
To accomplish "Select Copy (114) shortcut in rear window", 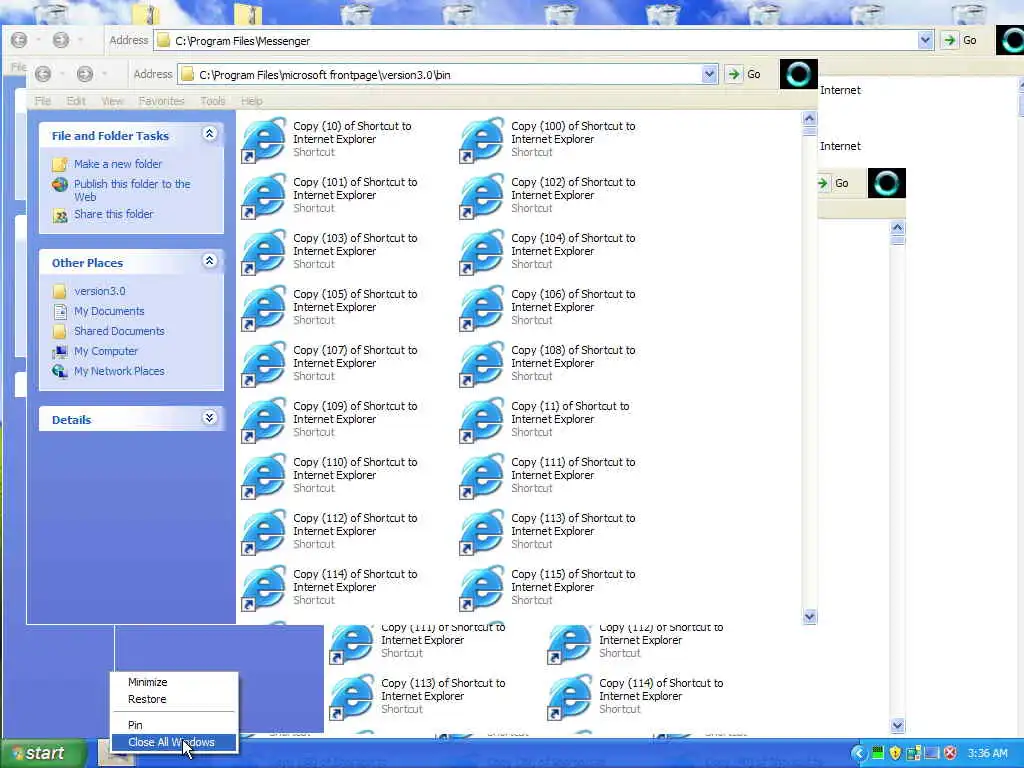I will (x=635, y=696).
